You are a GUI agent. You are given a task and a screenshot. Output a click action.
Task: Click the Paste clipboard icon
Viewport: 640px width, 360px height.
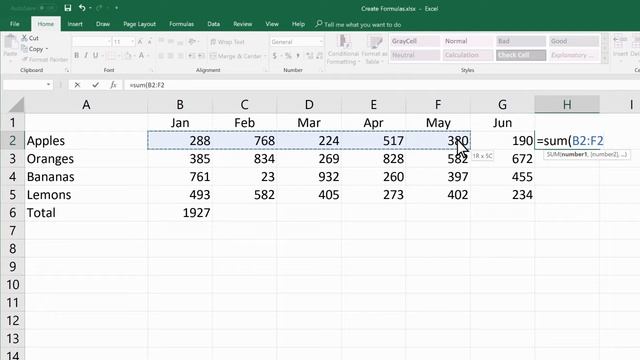click(x=11, y=42)
